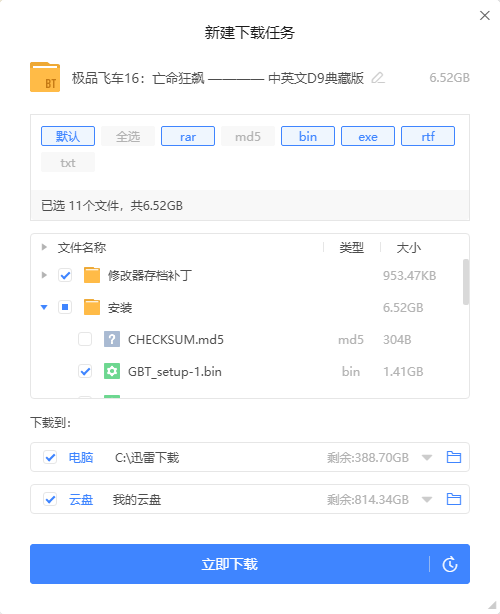
Task: Toggle the txt file type filter
Action: [x=68, y=163]
